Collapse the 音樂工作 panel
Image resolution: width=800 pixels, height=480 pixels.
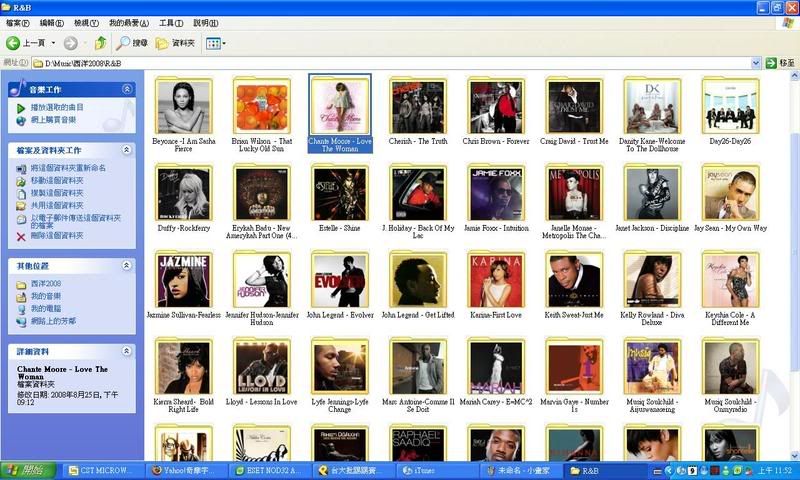point(126,89)
